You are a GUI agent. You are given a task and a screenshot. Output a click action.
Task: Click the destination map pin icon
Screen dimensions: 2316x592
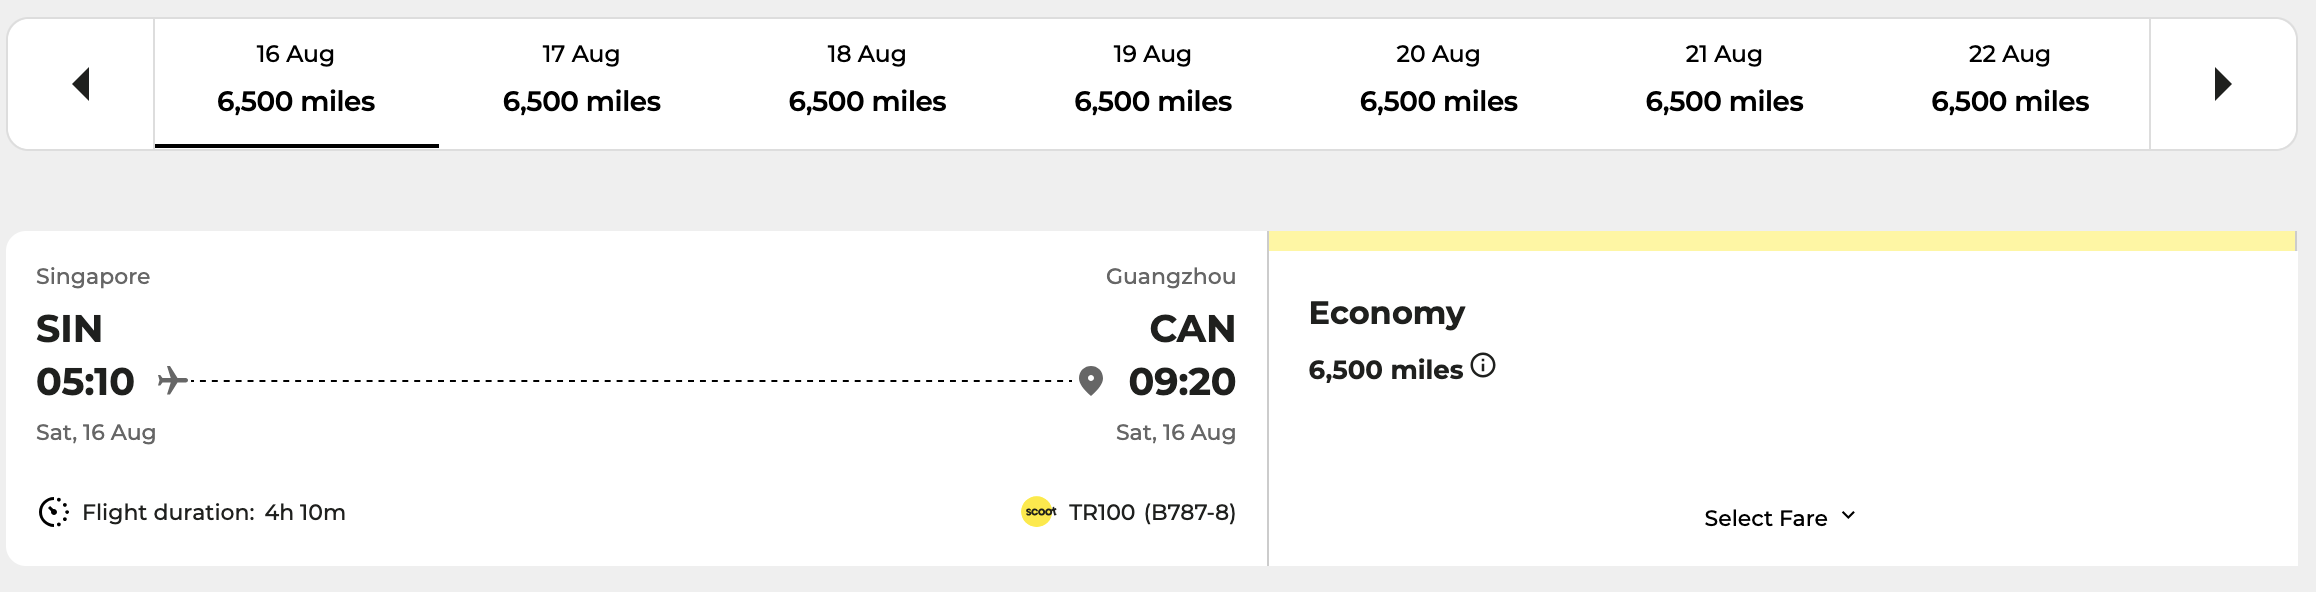[1091, 381]
